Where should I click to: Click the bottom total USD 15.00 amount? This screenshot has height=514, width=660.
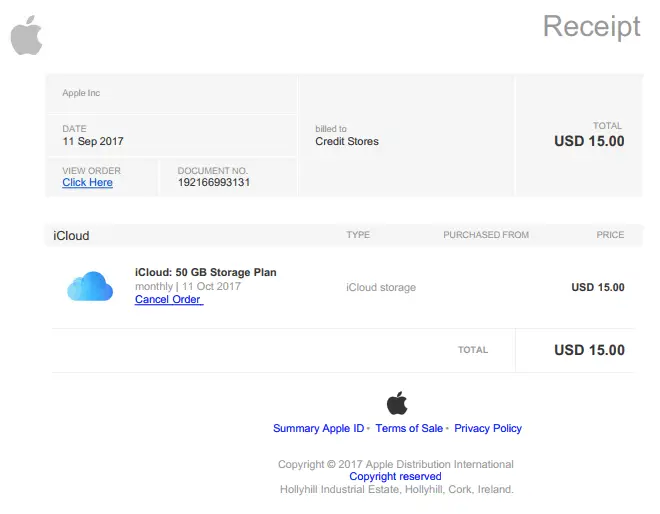tap(589, 350)
